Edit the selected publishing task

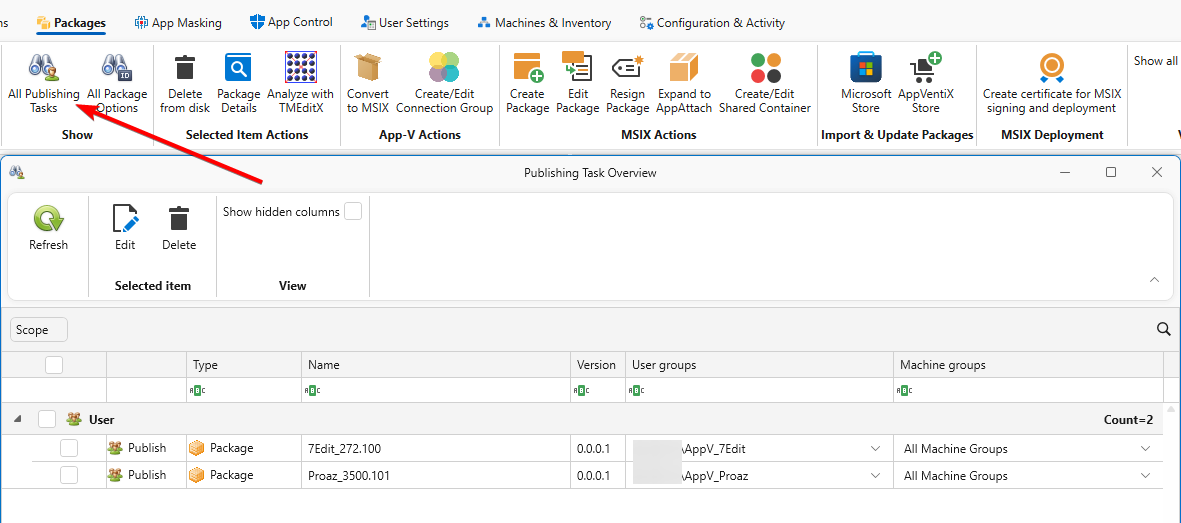click(x=125, y=228)
